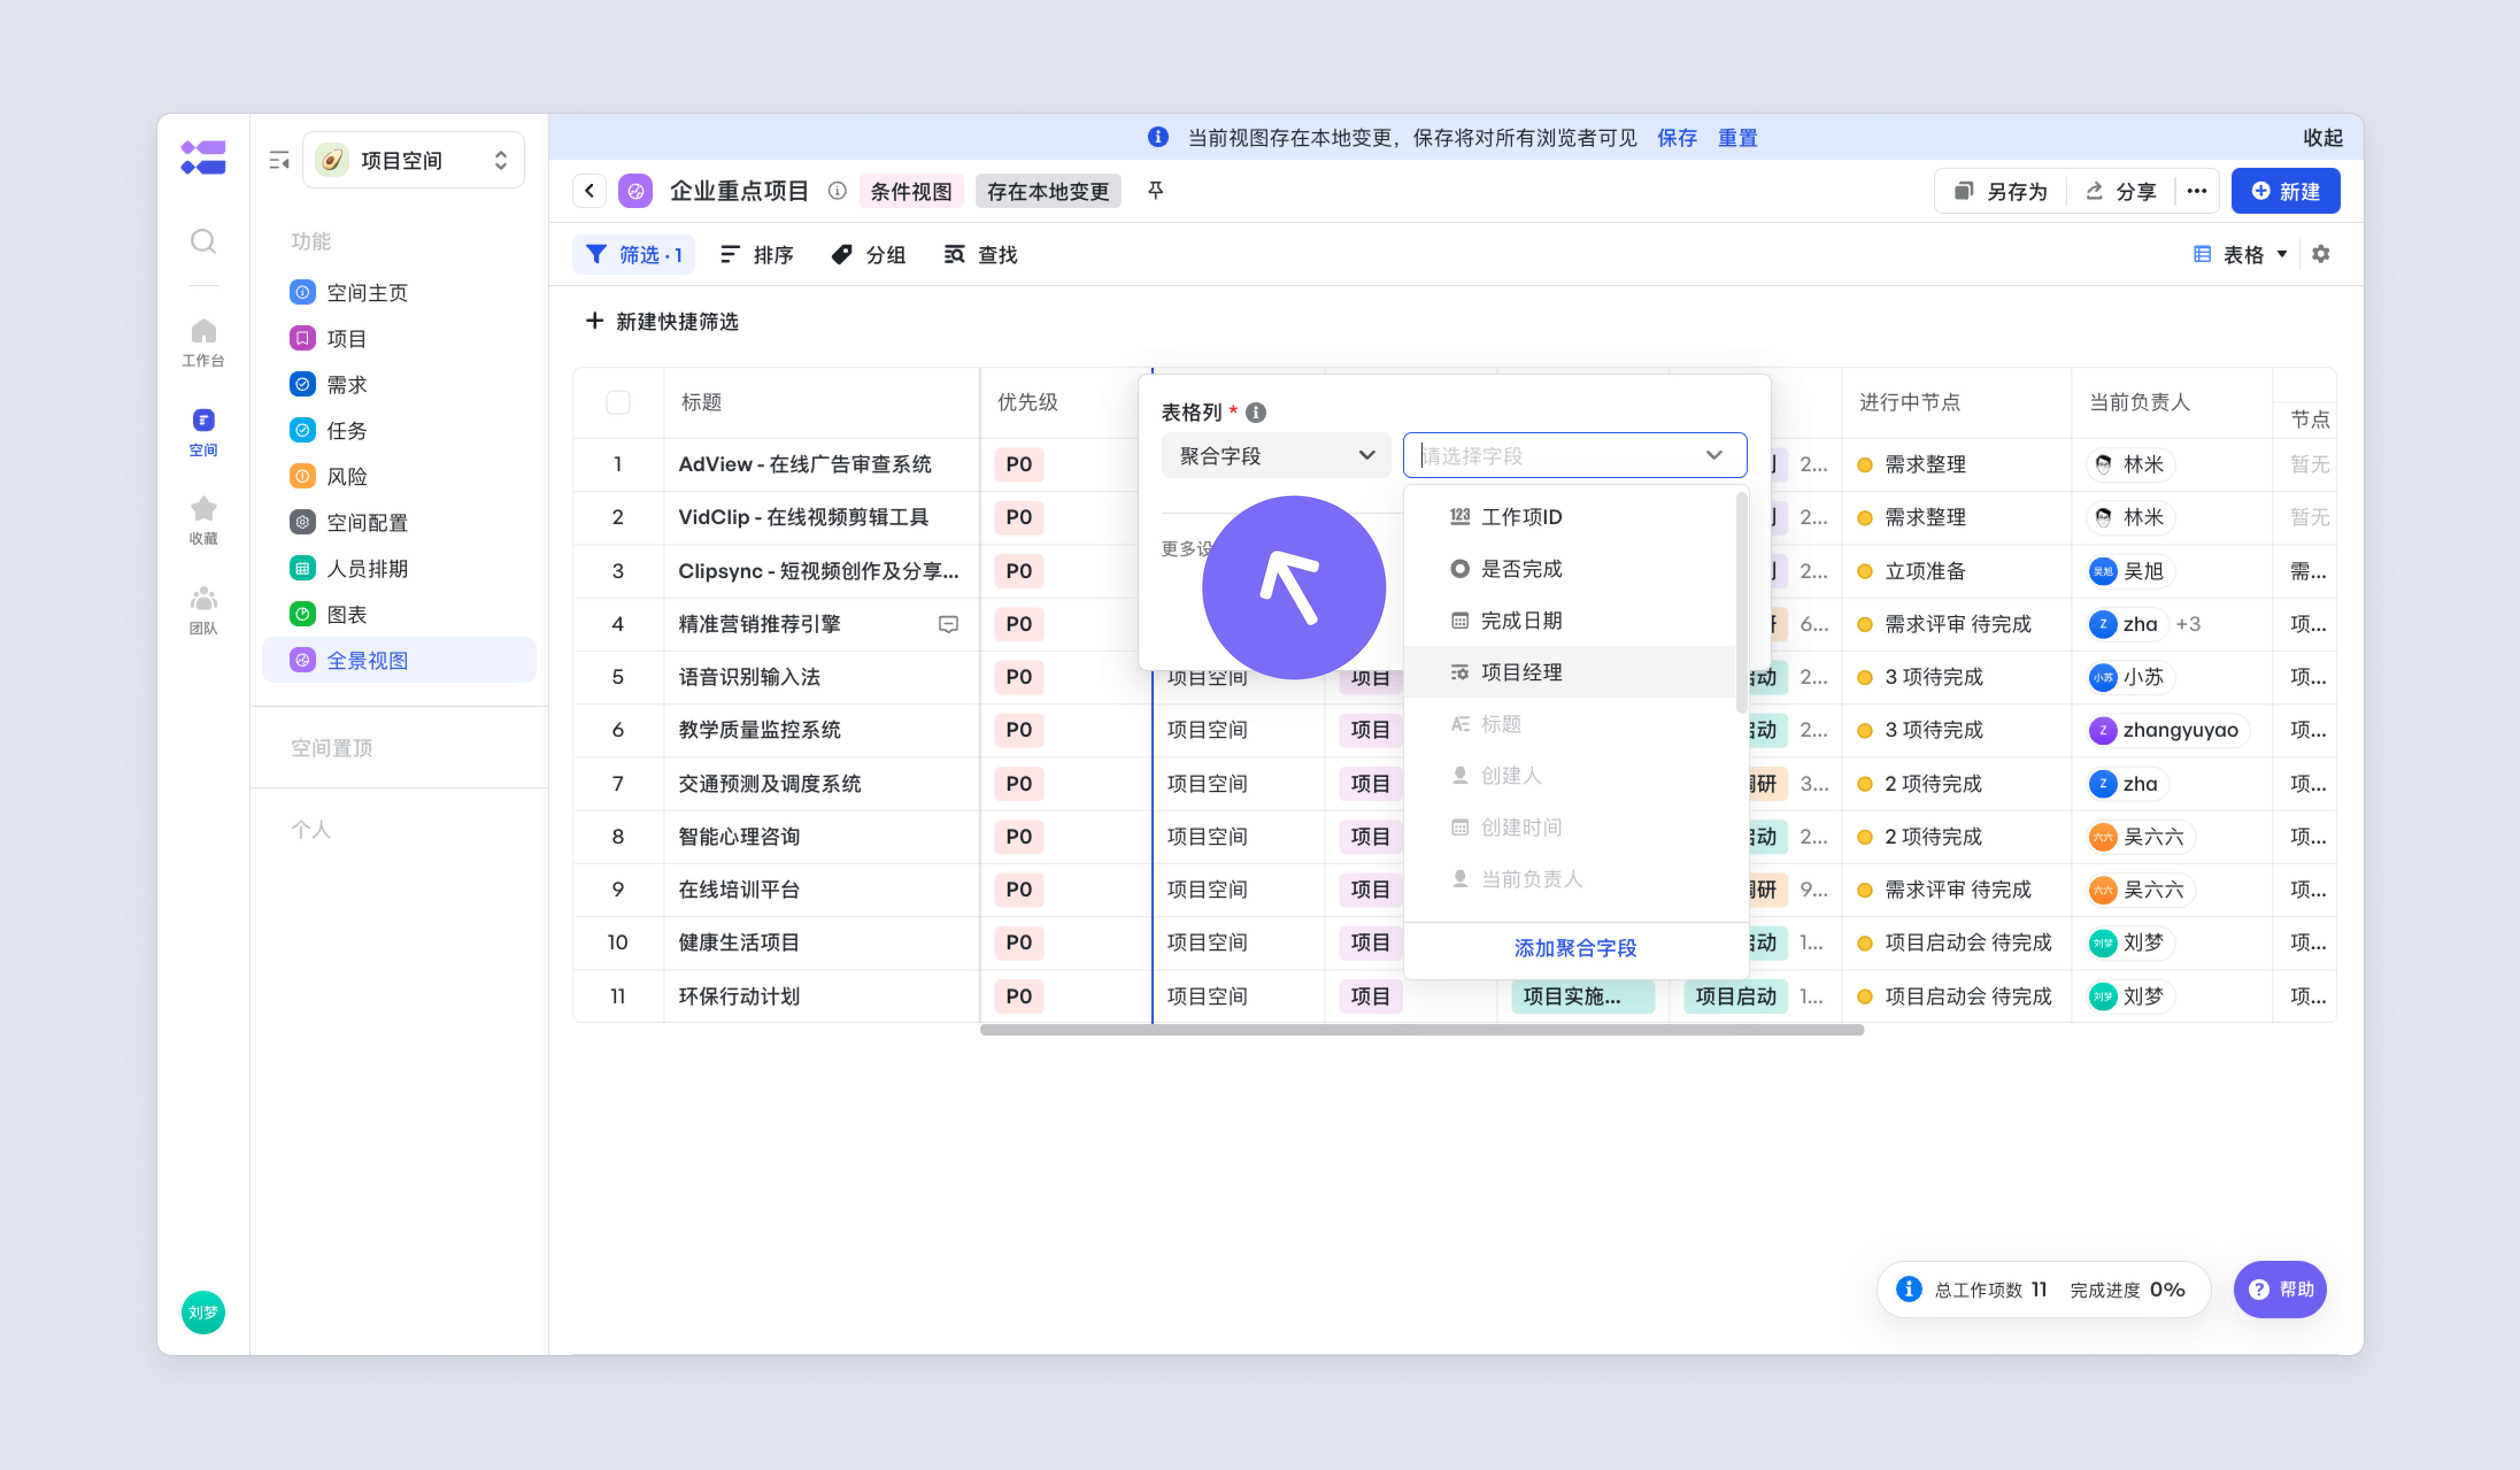Click the info icon next to 企业重点项目
2520x1470 pixels.
coord(837,191)
